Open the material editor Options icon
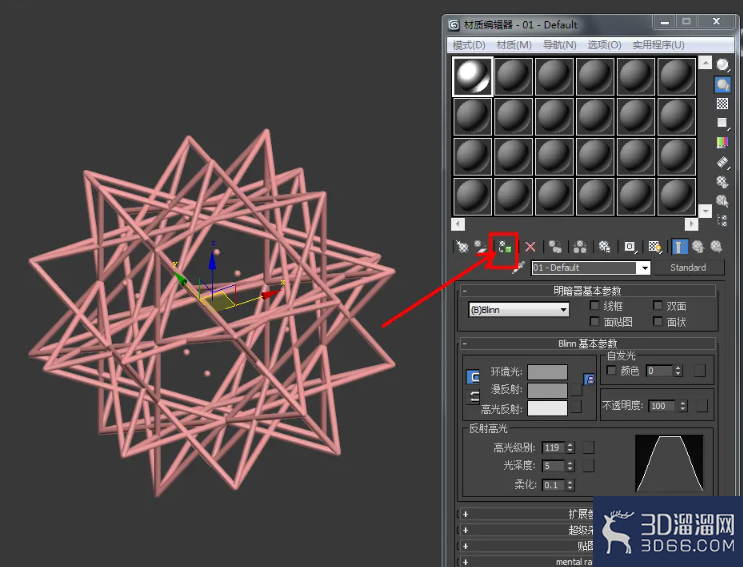This screenshot has width=743, height=567. pos(722,181)
